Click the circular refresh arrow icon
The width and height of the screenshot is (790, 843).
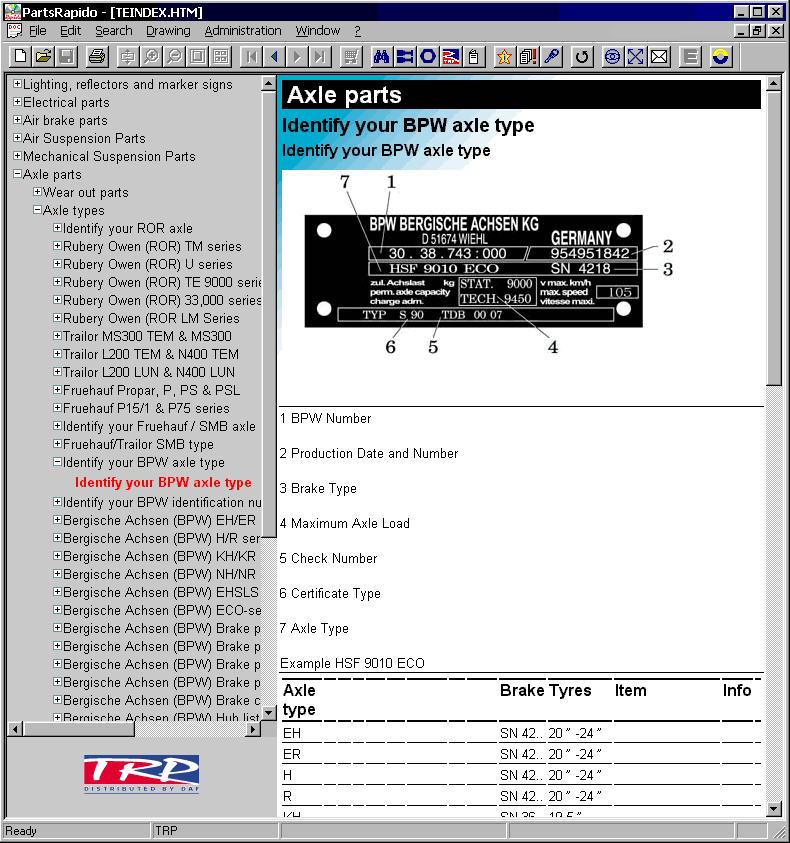[581, 56]
